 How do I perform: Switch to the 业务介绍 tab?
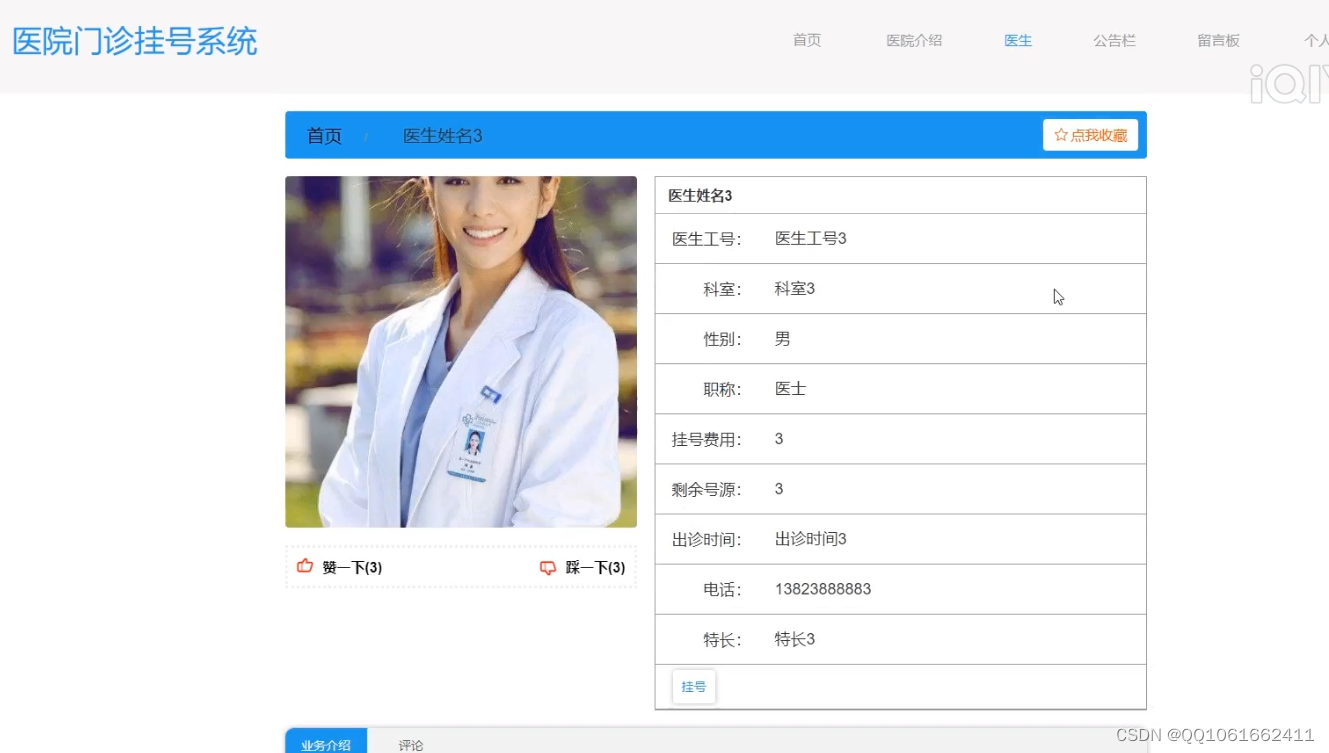click(x=326, y=741)
